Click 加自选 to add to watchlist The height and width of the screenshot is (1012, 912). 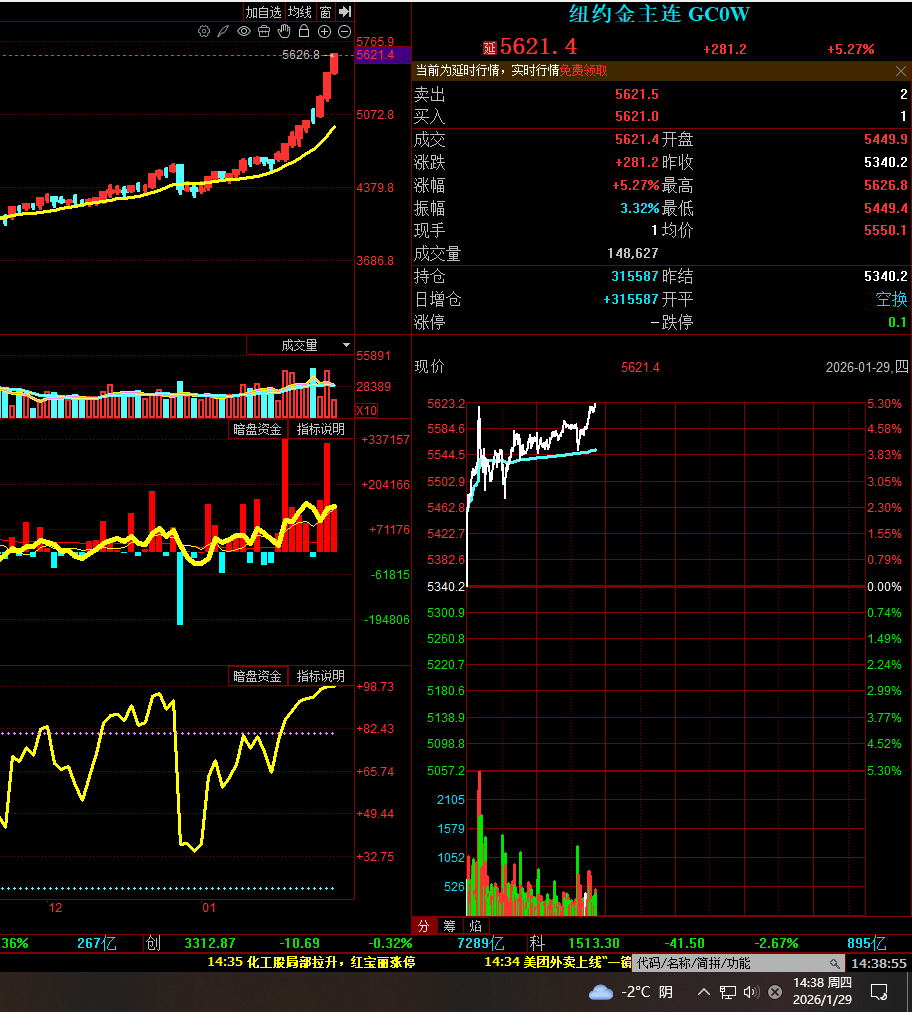pos(263,12)
